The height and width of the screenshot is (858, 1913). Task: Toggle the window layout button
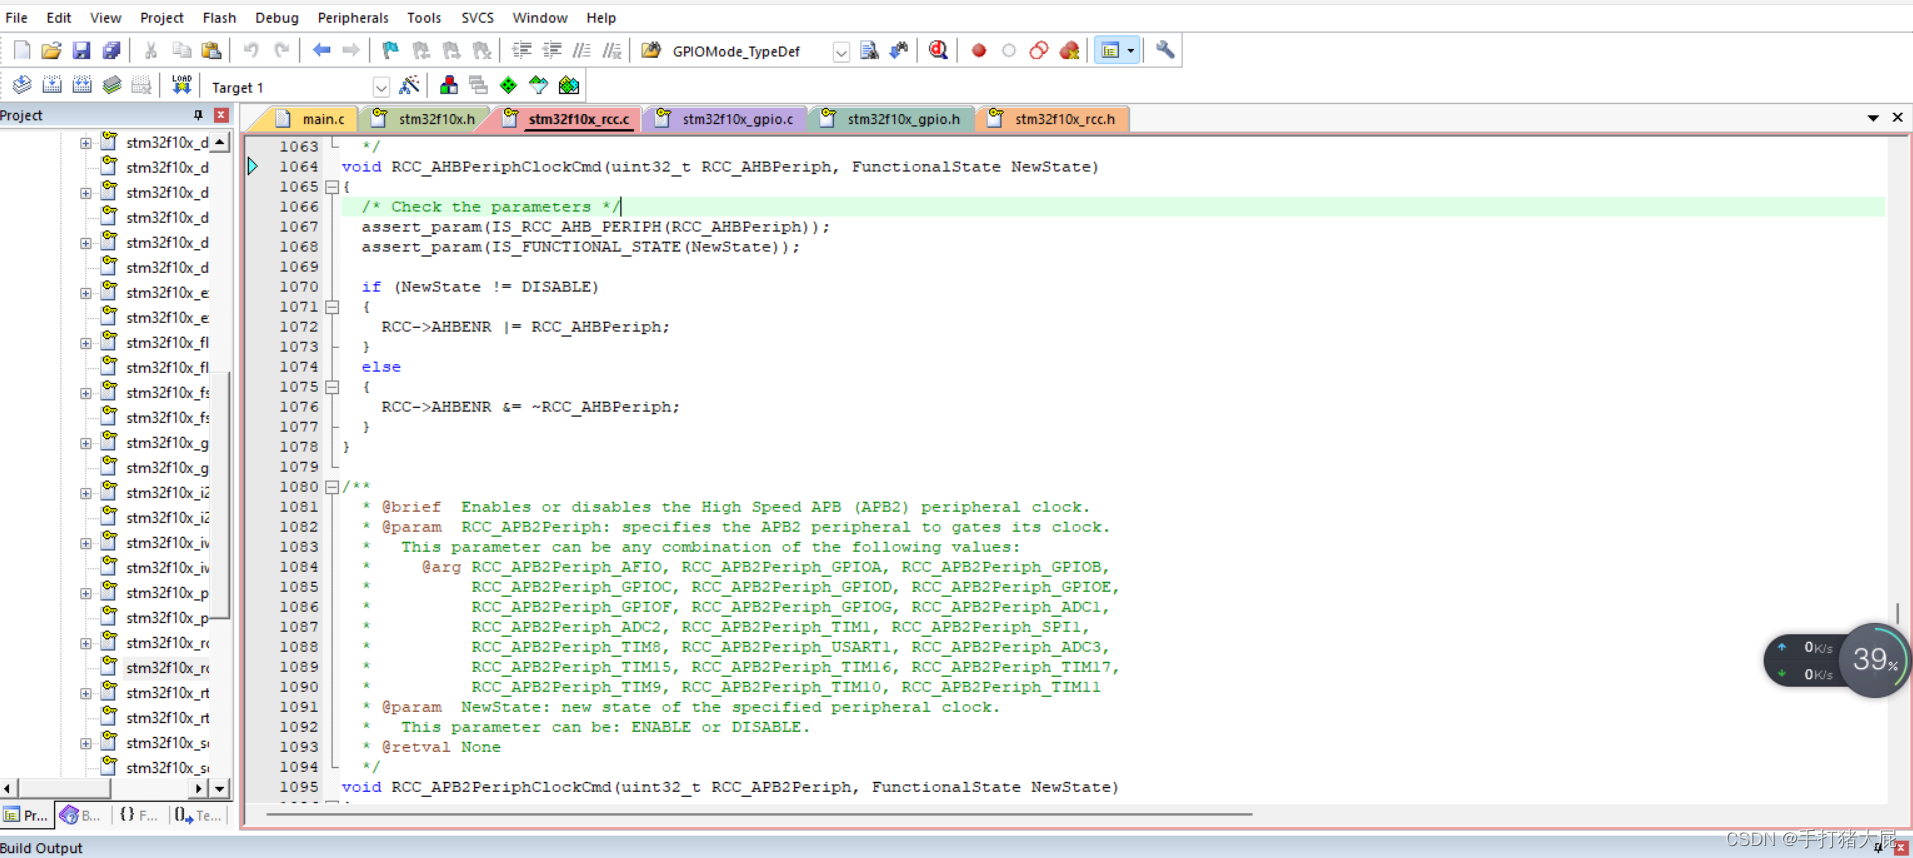point(1110,50)
